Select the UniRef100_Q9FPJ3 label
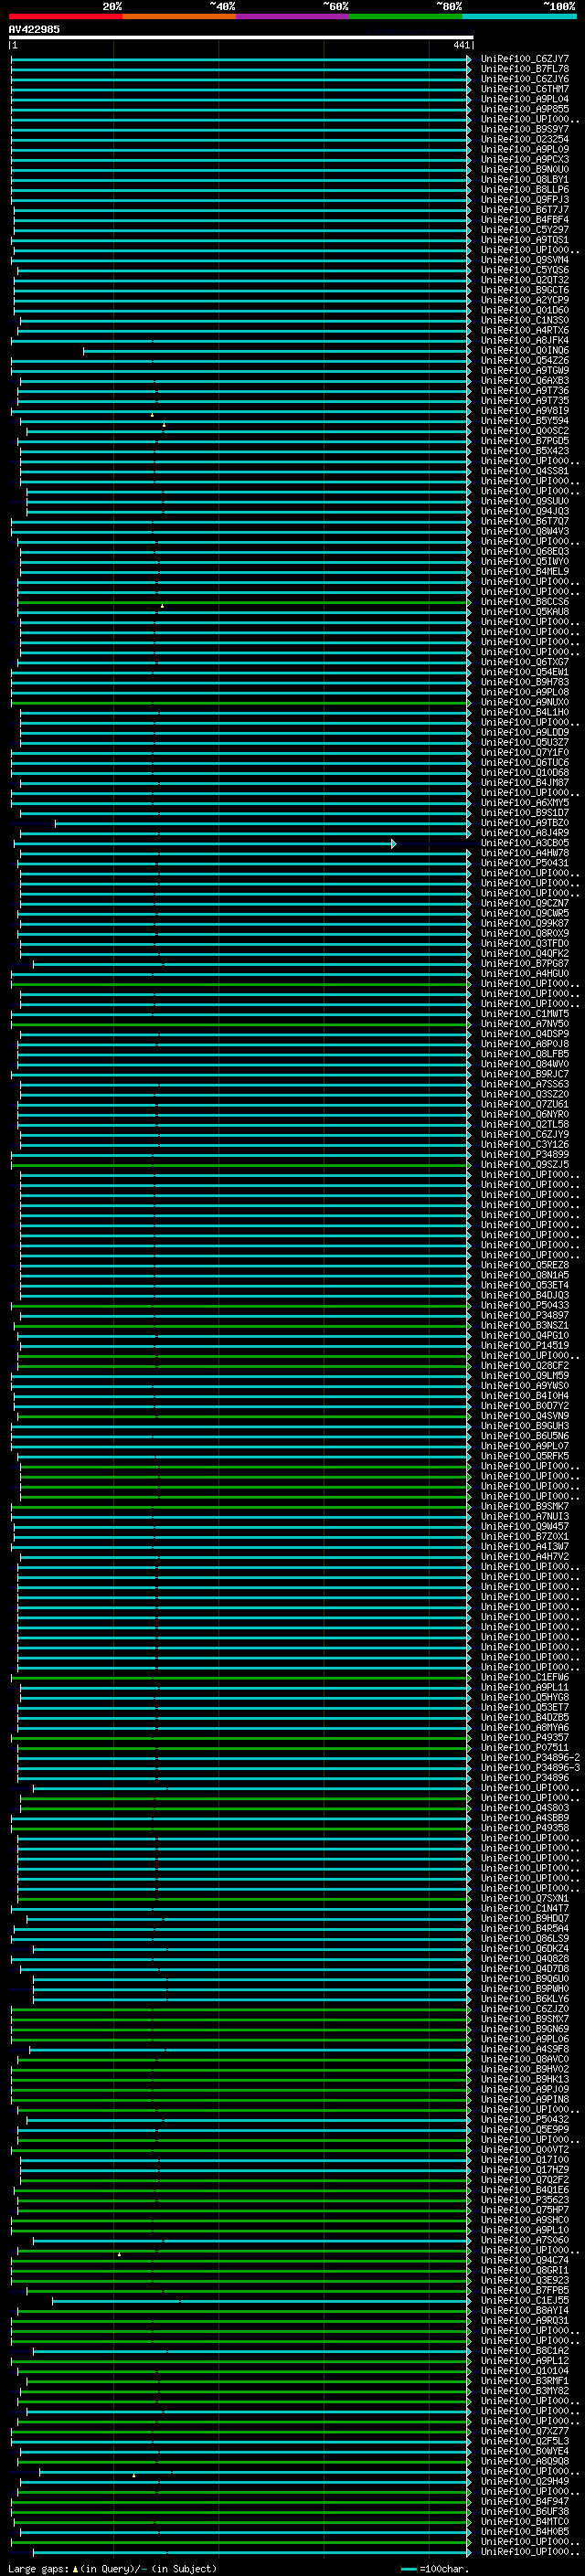585x2576 pixels. (x=524, y=200)
